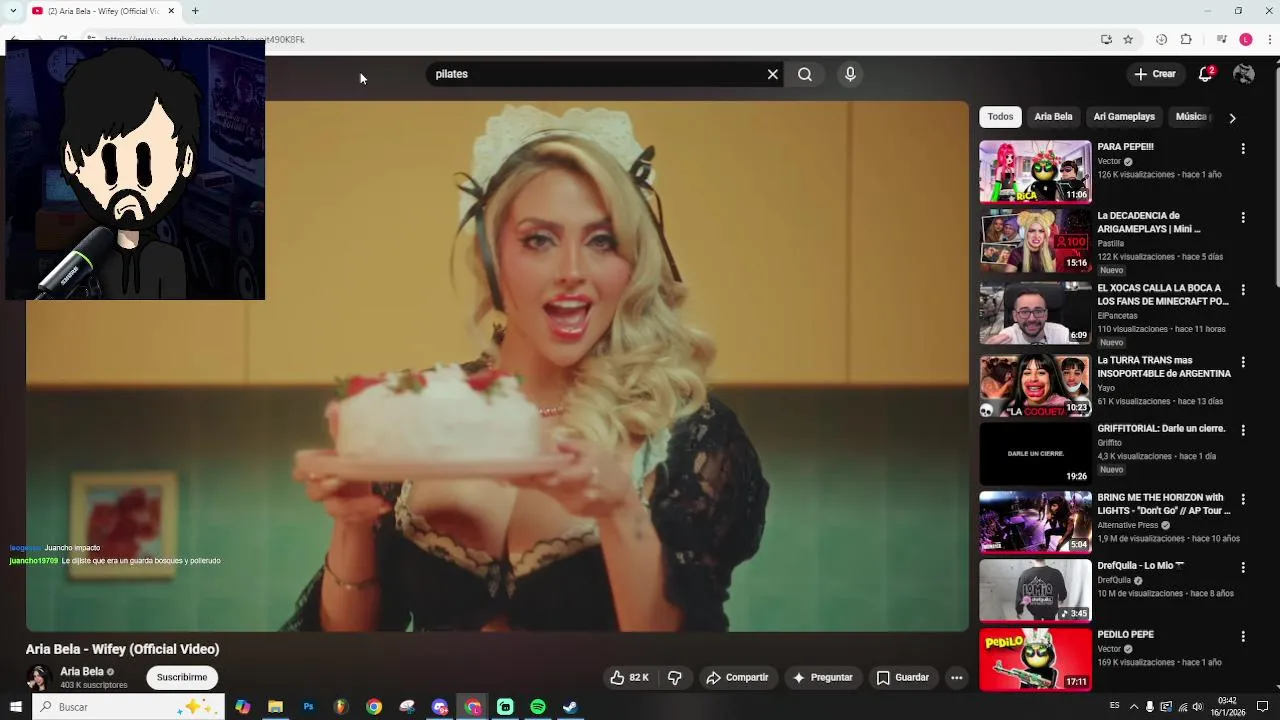Click the magnifying glass search button
The image size is (1280, 720).
pyautogui.click(x=805, y=74)
